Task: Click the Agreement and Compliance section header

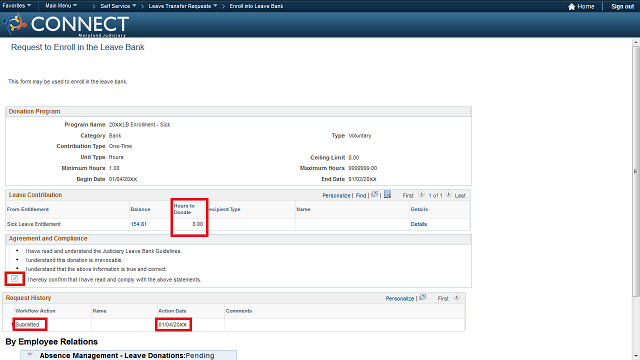Action: (48, 238)
